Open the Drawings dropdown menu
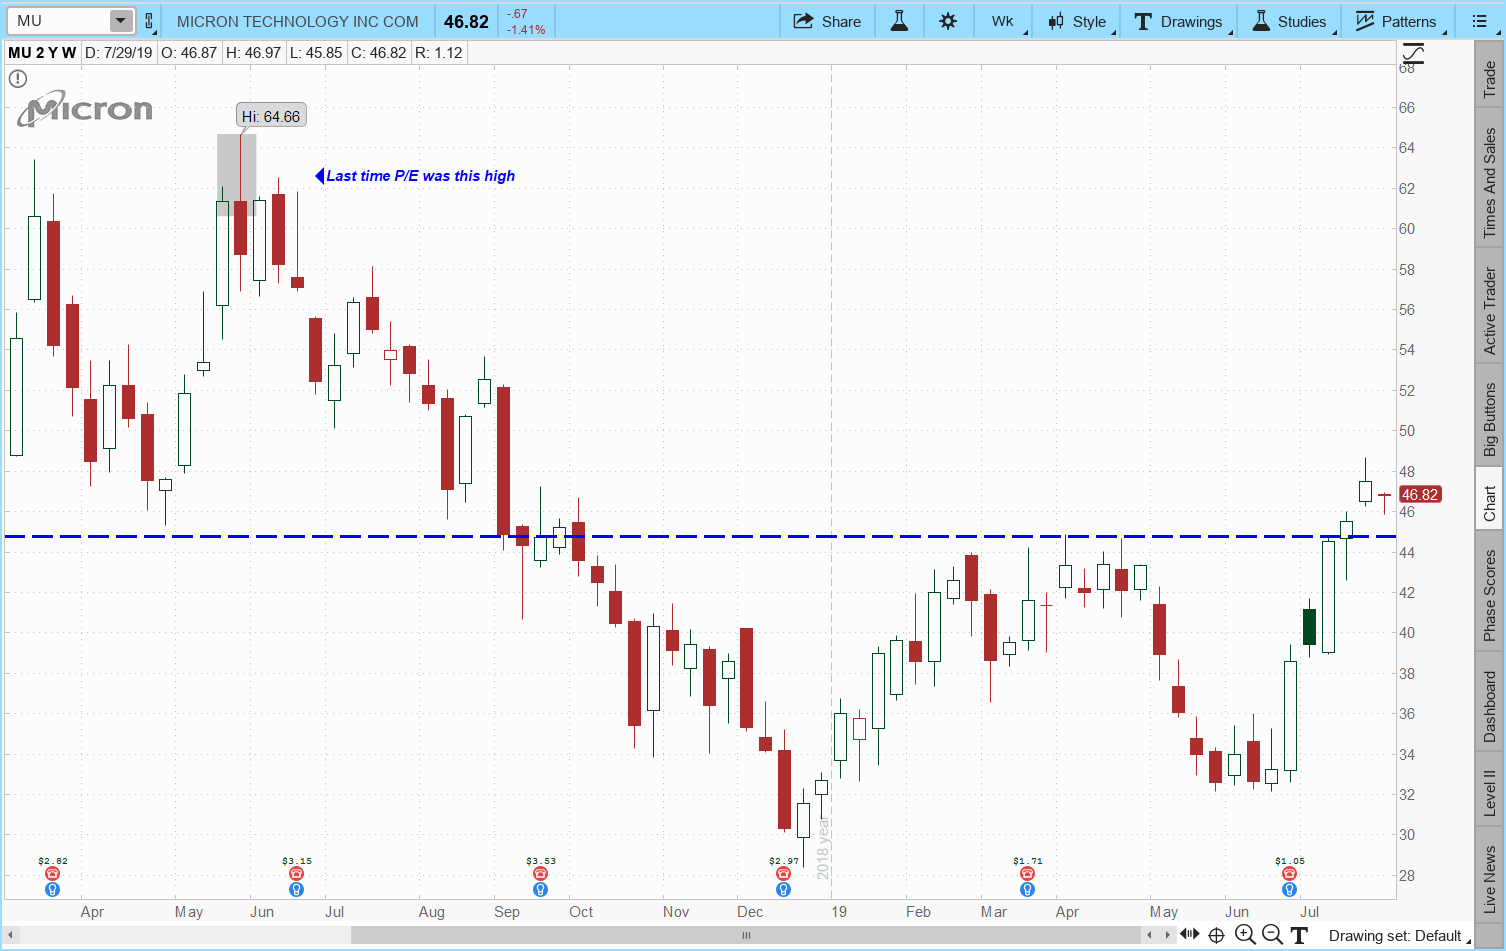This screenshot has height=951, width=1506. (x=1179, y=21)
